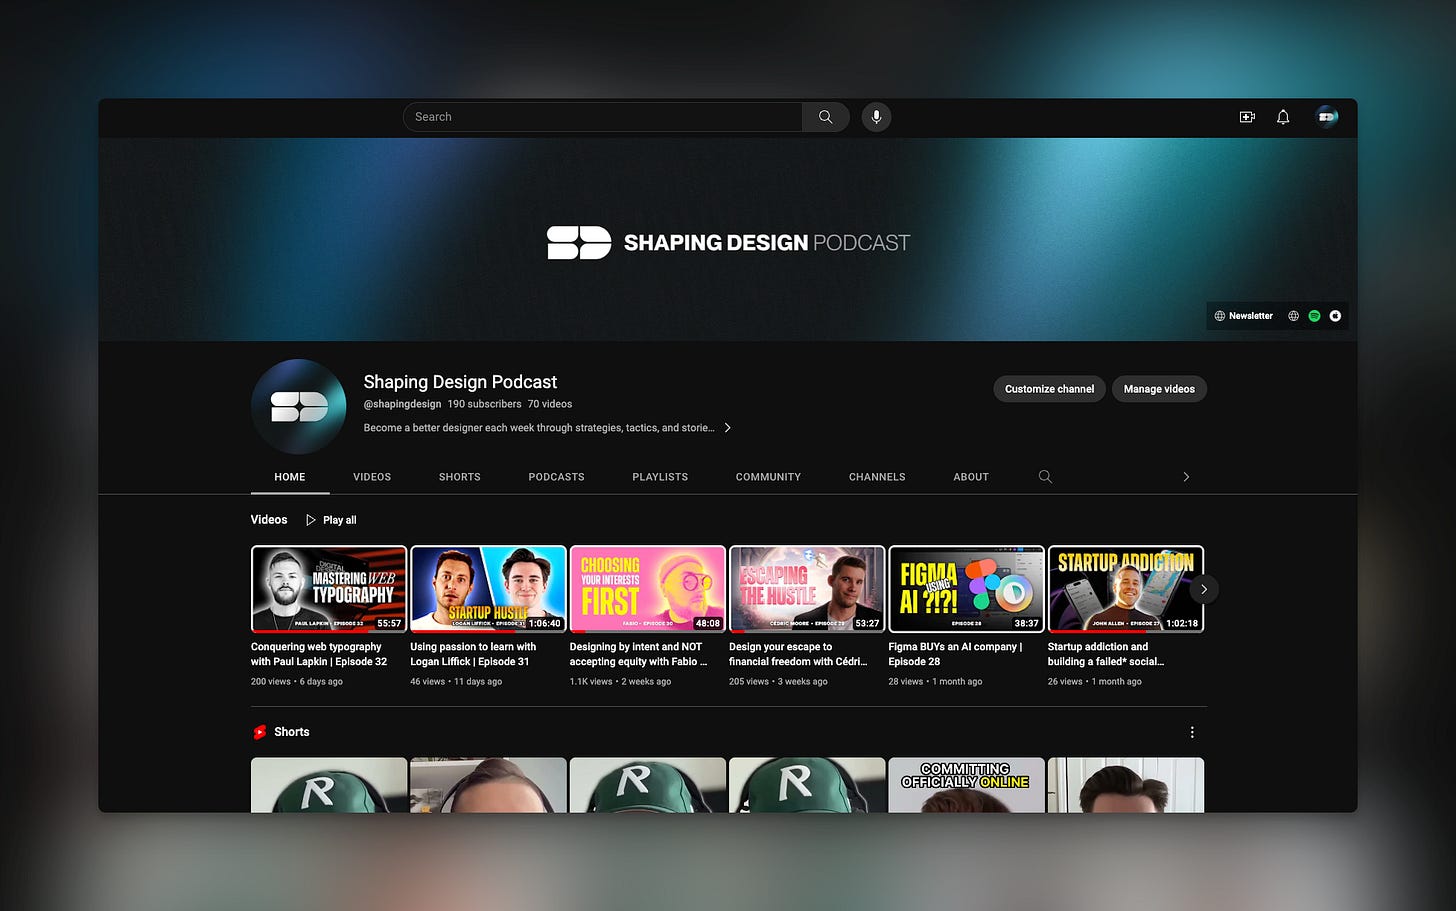This screenshot has height=911, width=1456.
Task: Click the Customize channel button
Action: pyautogui.click(x=1049, y=389)
